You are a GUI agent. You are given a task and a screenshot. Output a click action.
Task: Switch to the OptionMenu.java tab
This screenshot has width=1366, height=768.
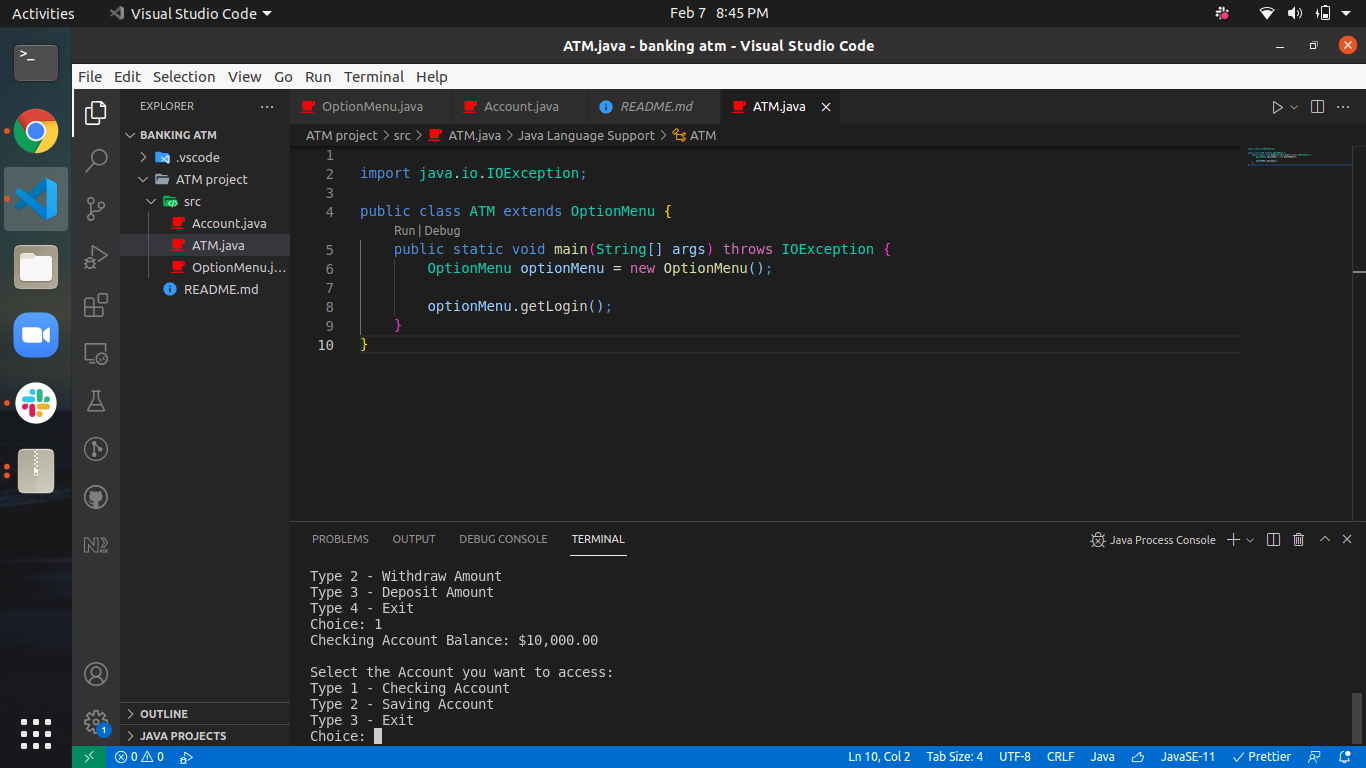(371, 107)
